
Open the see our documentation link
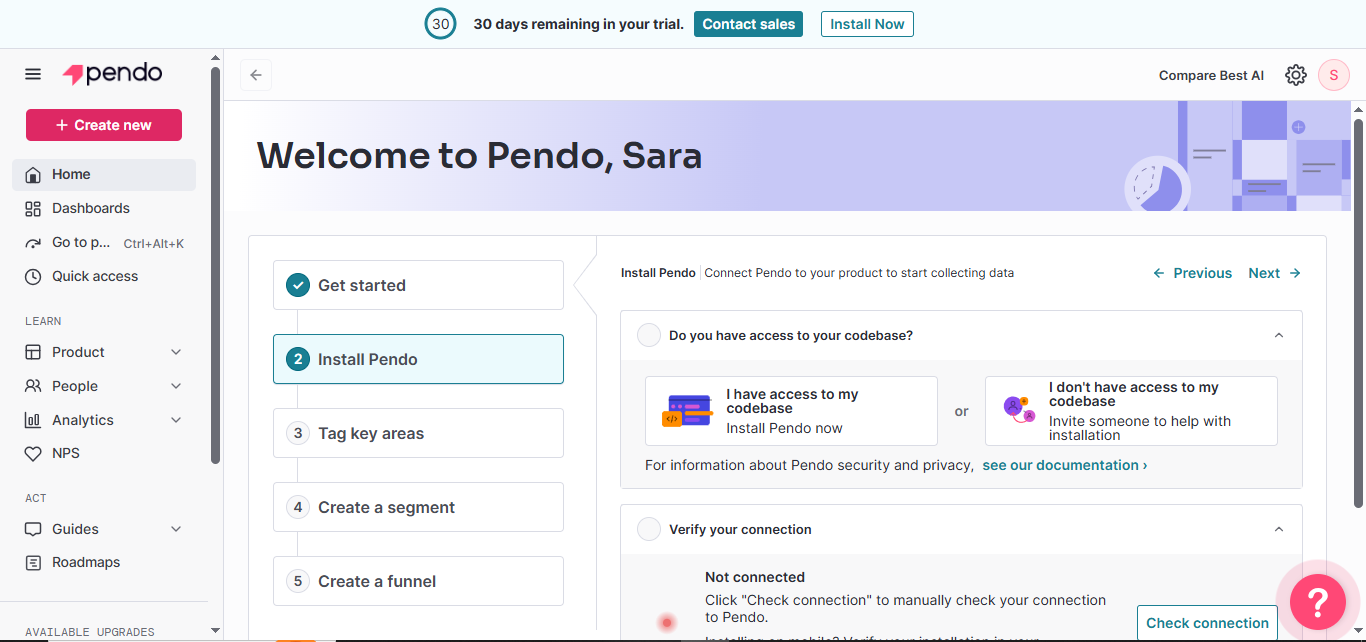point(1065,465)
